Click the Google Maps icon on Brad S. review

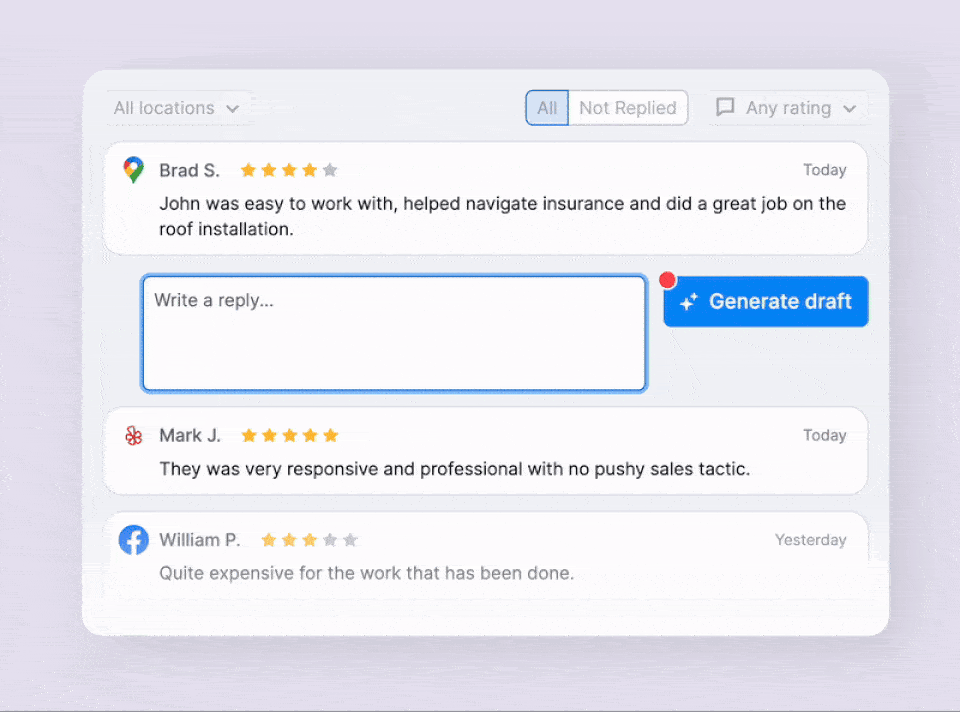pos(133,170)
